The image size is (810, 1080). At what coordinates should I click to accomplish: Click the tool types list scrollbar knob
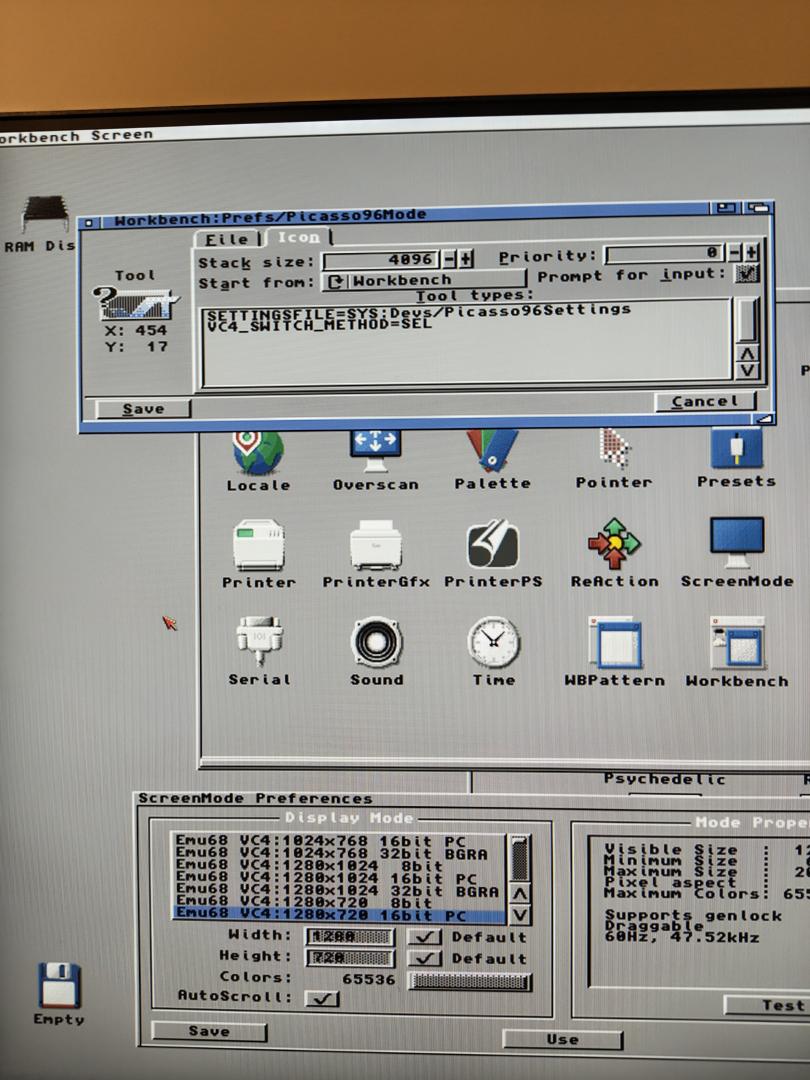coord(747,320)
